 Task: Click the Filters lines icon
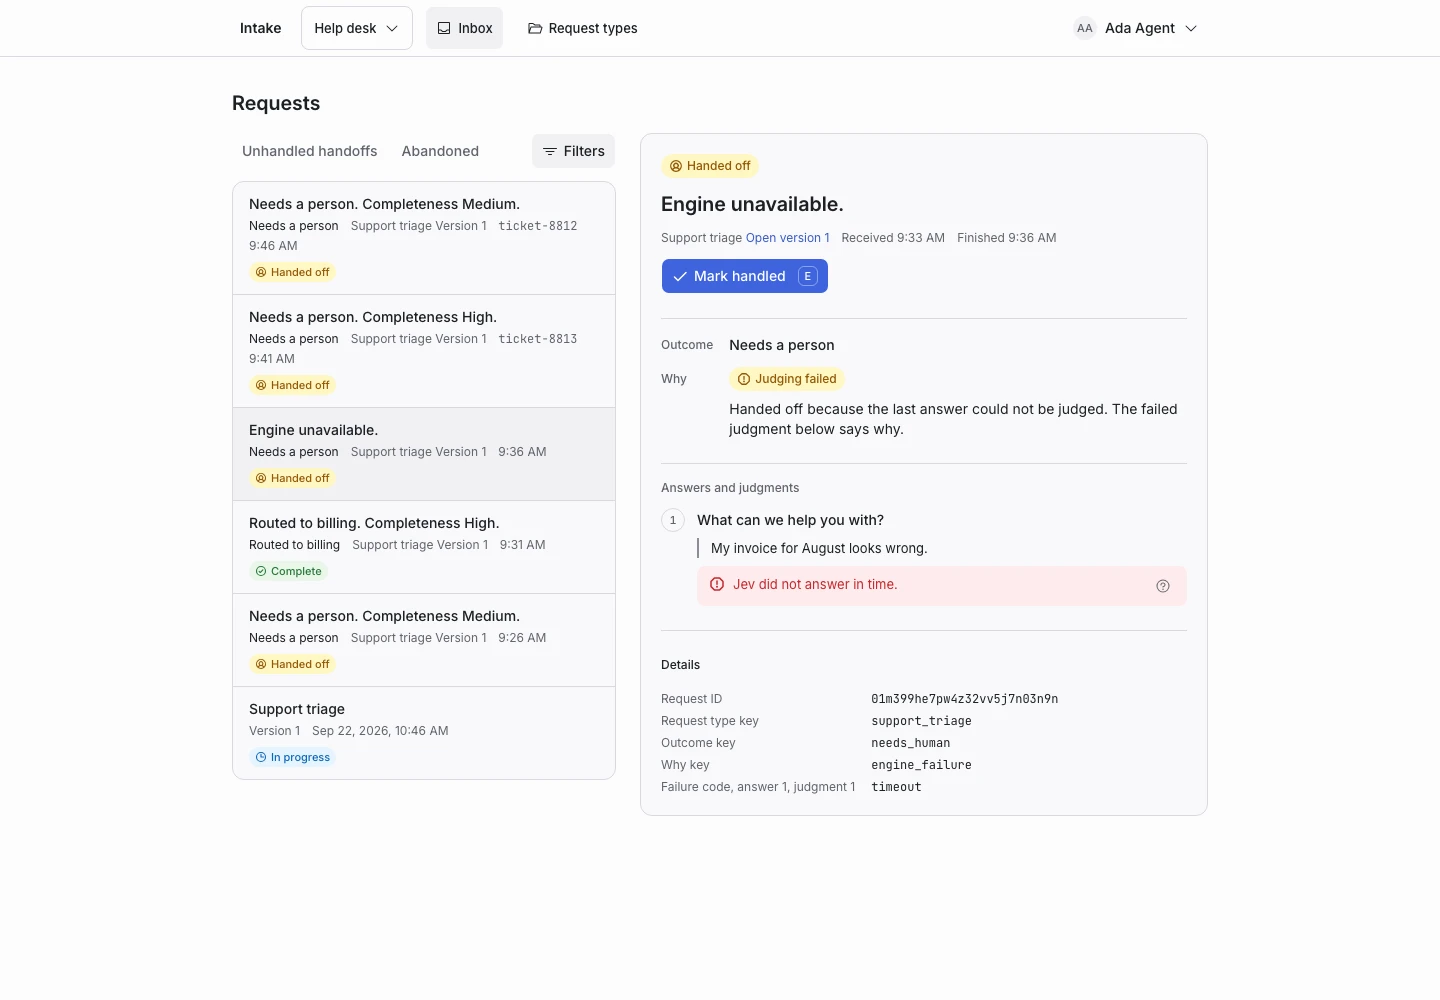point(550,151)
